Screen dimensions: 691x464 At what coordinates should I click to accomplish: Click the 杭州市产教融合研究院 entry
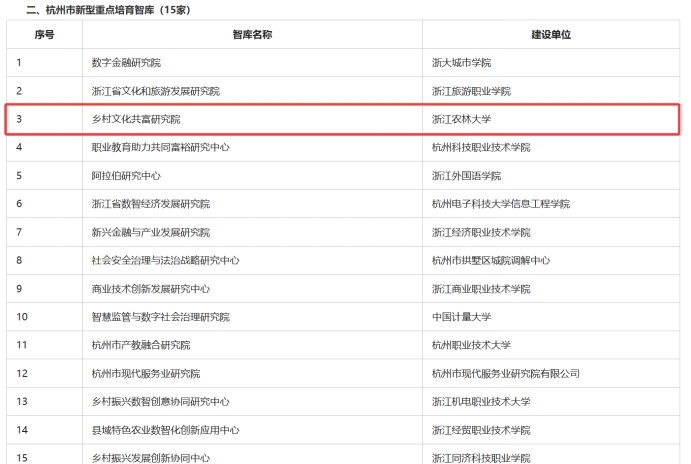[x=140, y=345]
